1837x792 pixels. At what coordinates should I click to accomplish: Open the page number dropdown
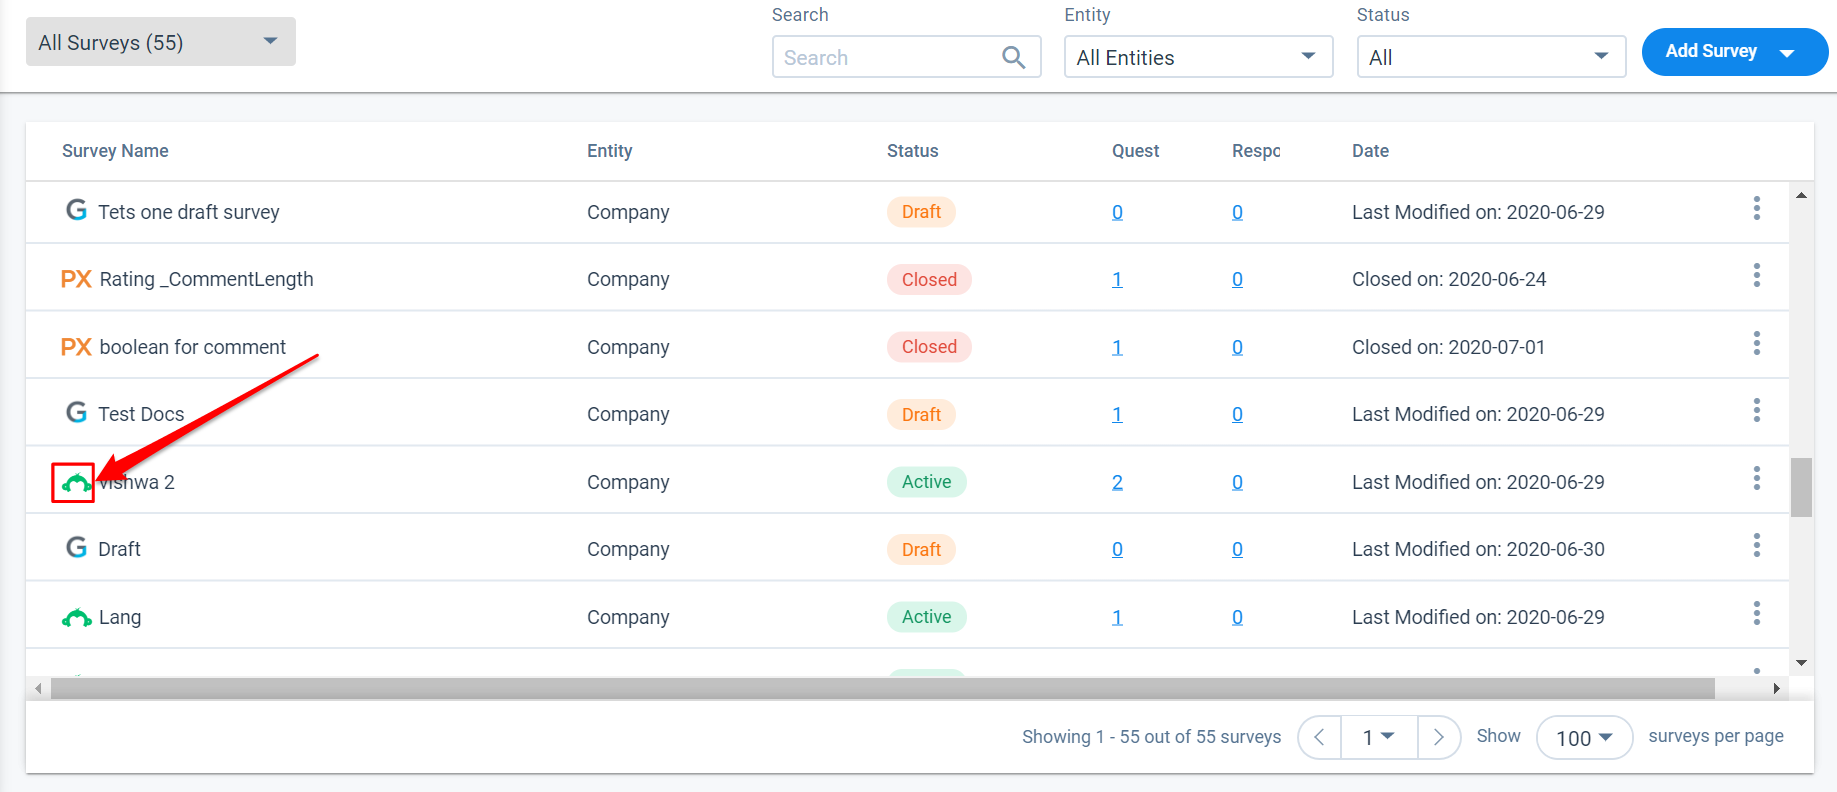point(1379,737)
